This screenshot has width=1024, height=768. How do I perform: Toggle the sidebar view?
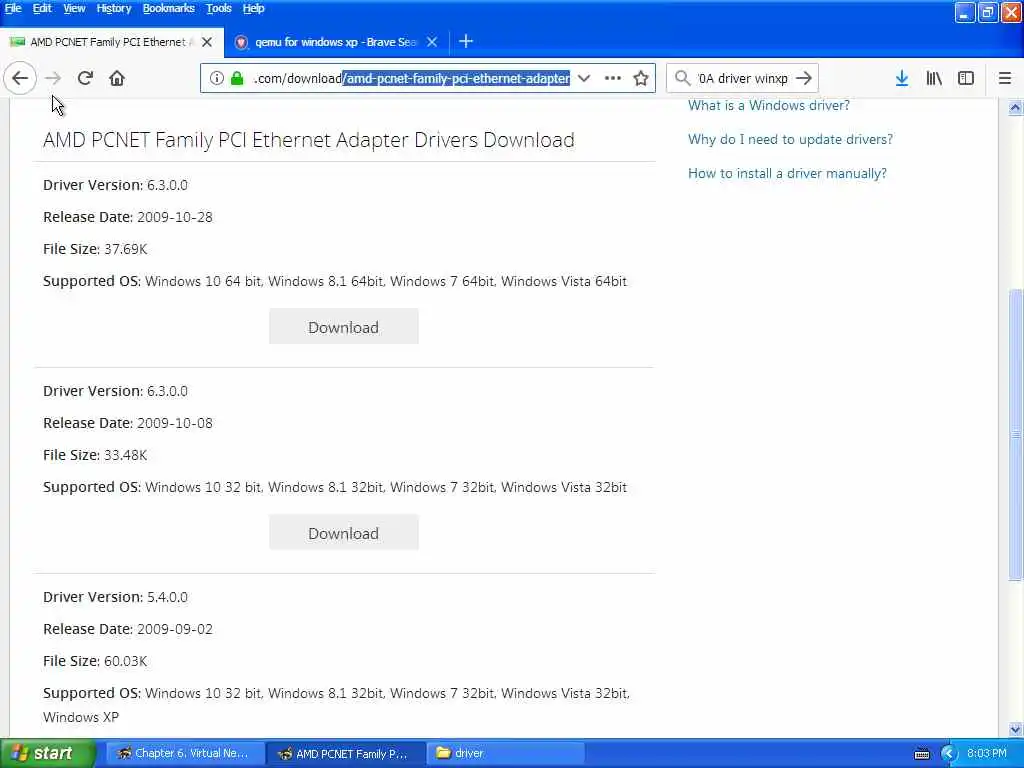click(x=966, y=78)
